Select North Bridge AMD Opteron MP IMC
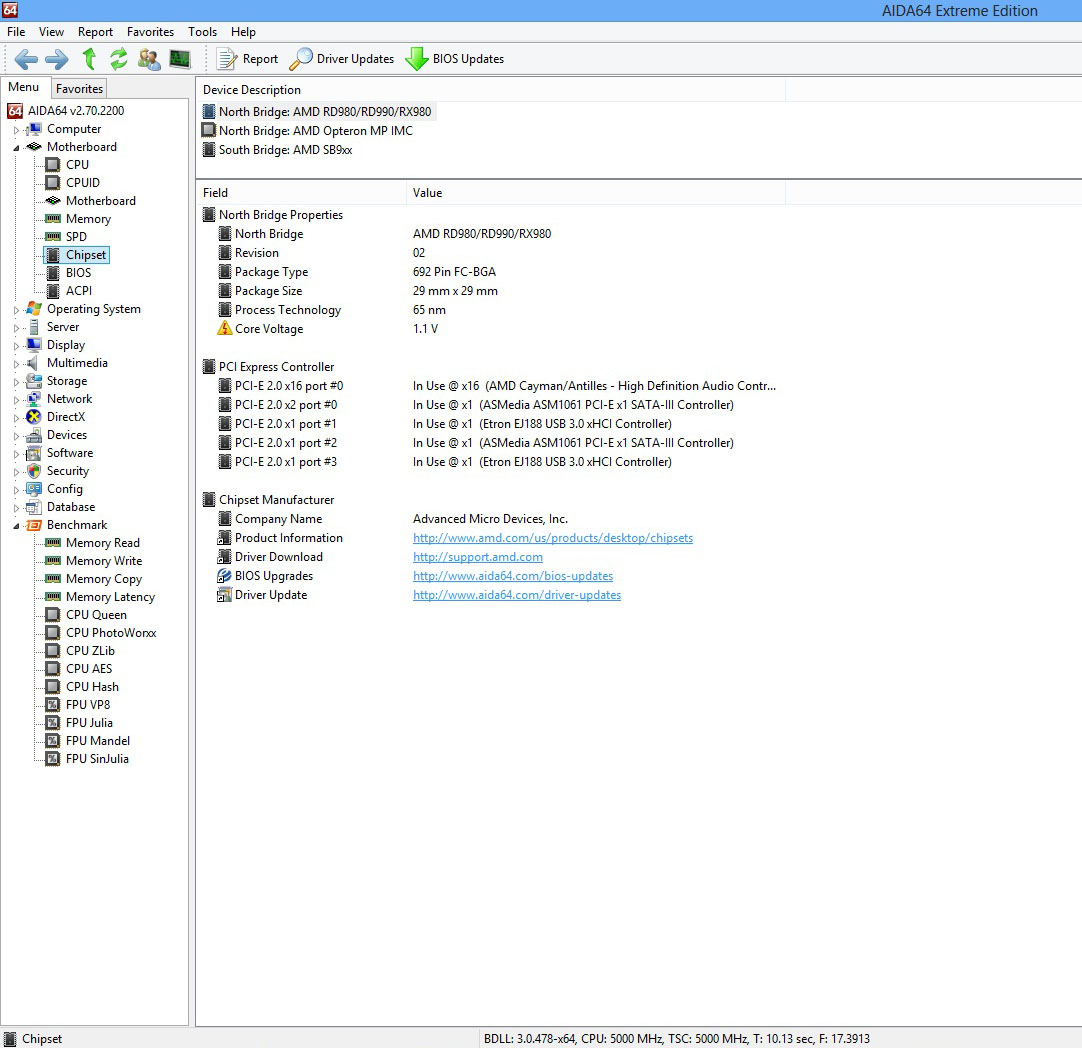Screen dimensions: 1082x1048 tap(315, 130)
